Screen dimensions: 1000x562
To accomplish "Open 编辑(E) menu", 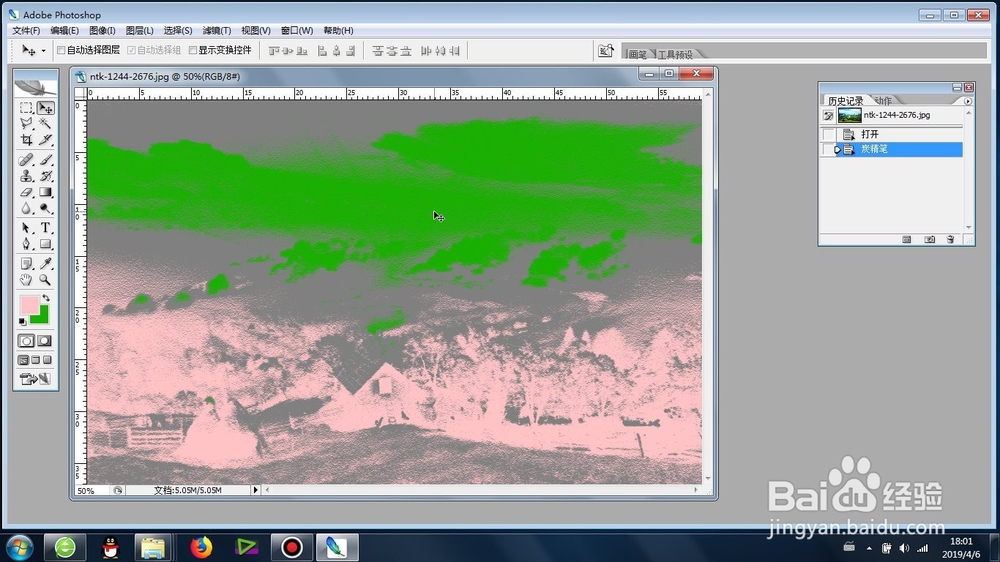I will pos(64,30).
